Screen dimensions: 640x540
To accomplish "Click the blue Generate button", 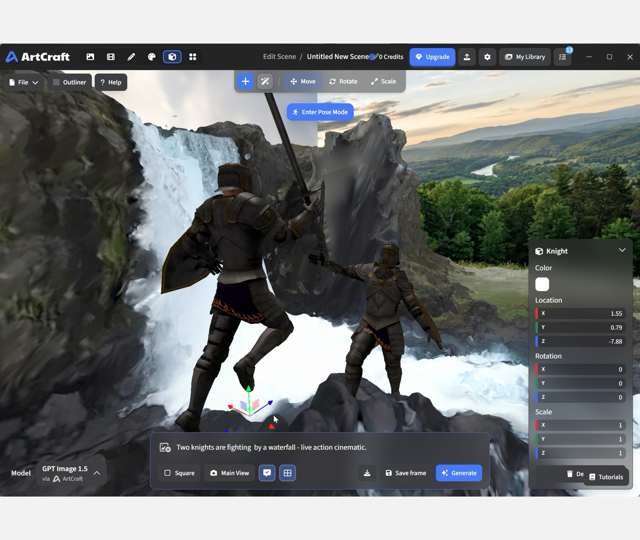I will [x=459, y=473].
